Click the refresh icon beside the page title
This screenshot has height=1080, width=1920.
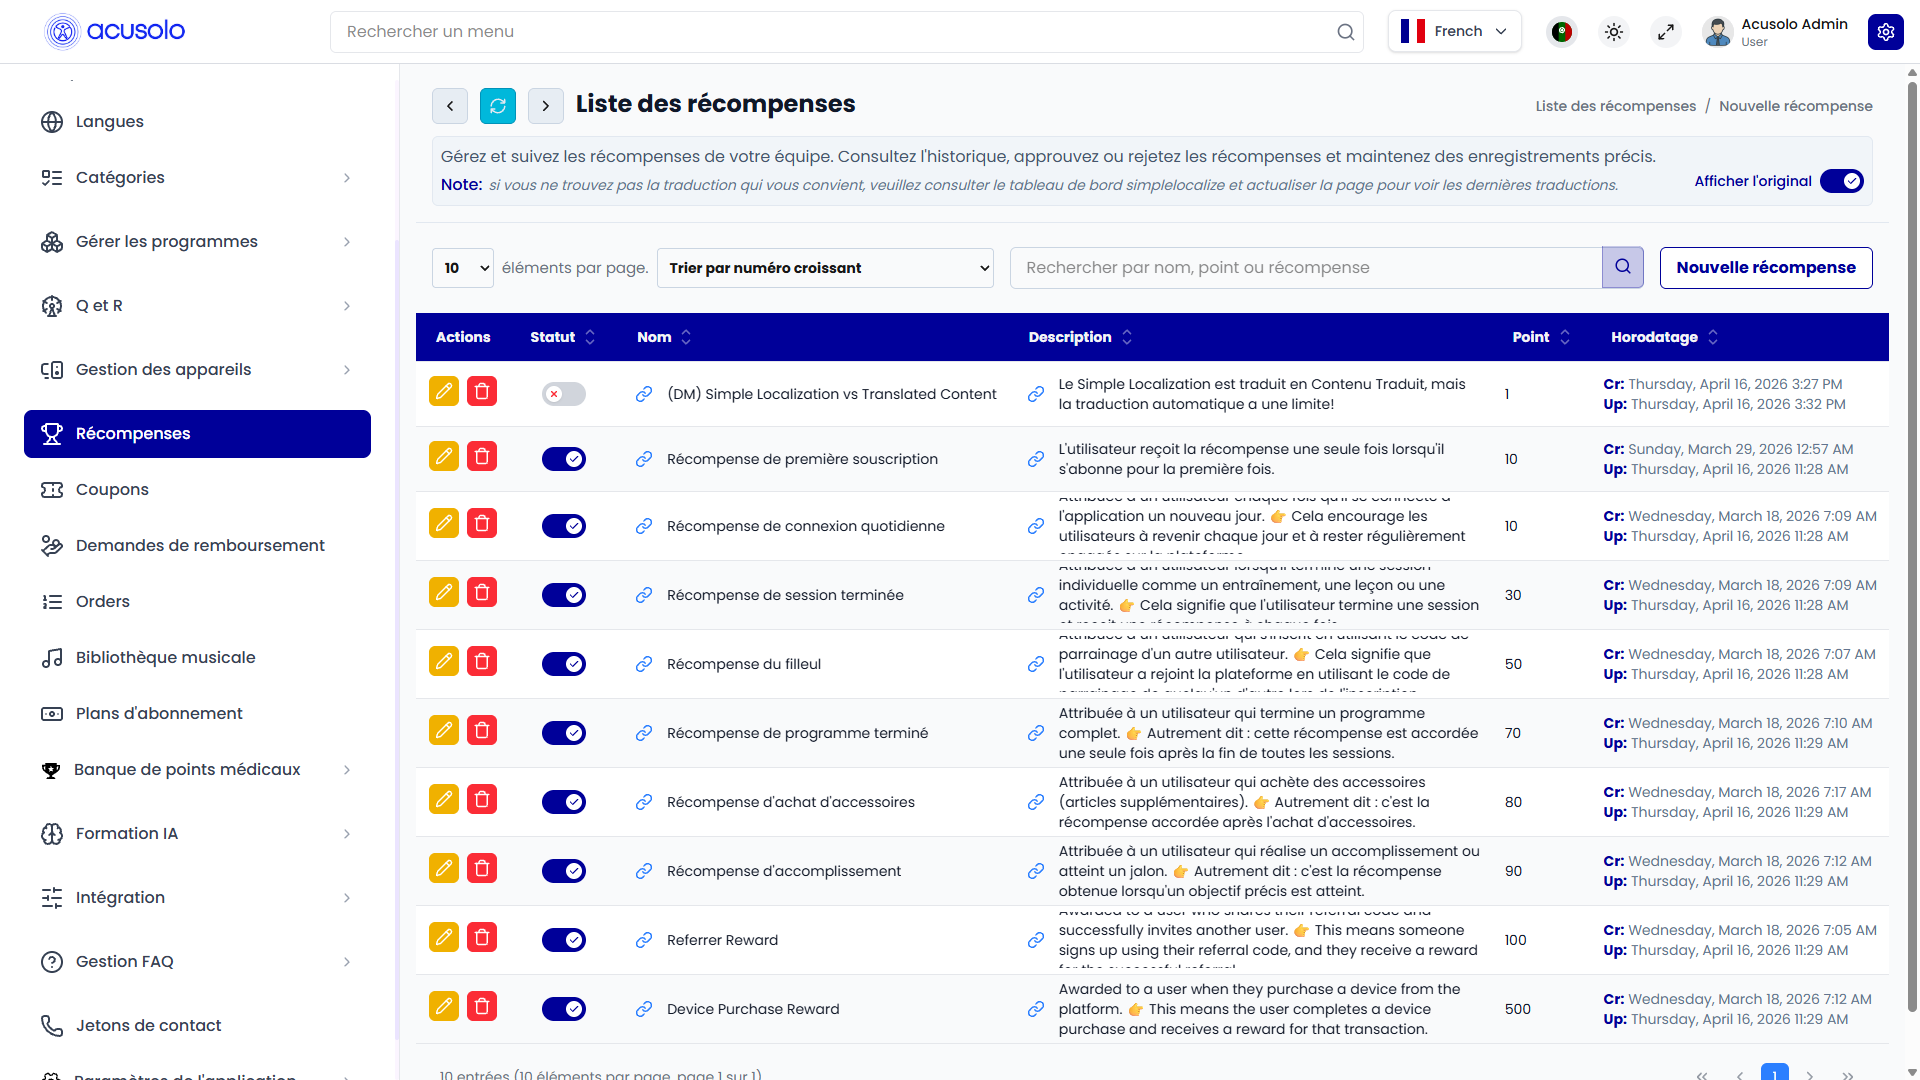tap(498, 106)
